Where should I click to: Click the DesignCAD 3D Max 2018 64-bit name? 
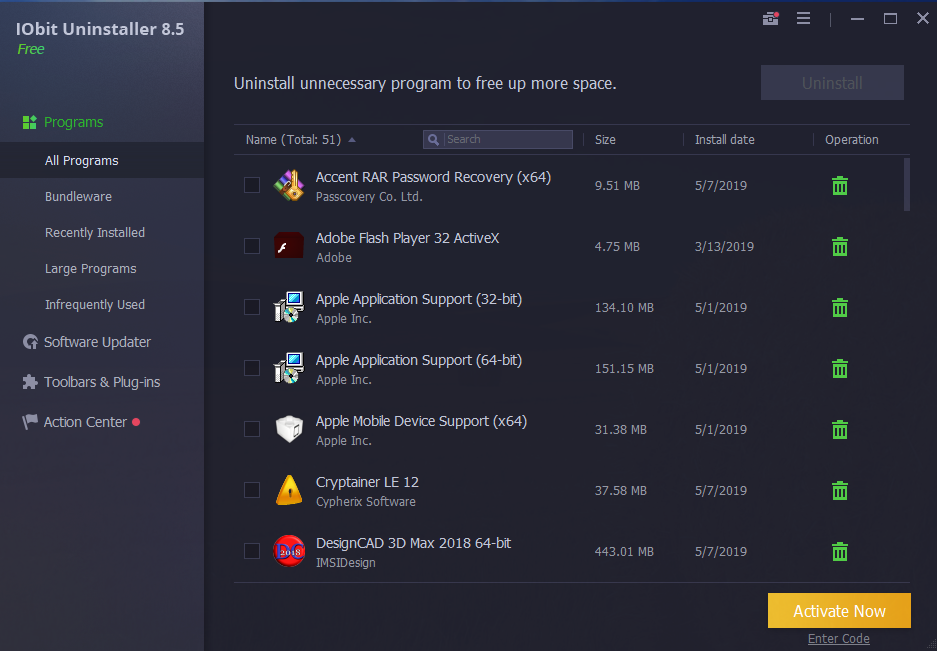coord(414,543)
